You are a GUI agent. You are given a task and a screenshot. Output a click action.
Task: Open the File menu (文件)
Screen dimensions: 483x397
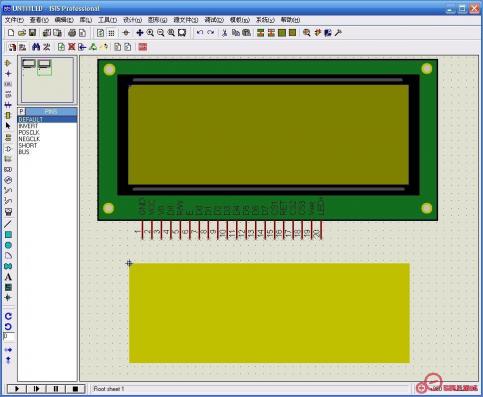pos(14,20)
